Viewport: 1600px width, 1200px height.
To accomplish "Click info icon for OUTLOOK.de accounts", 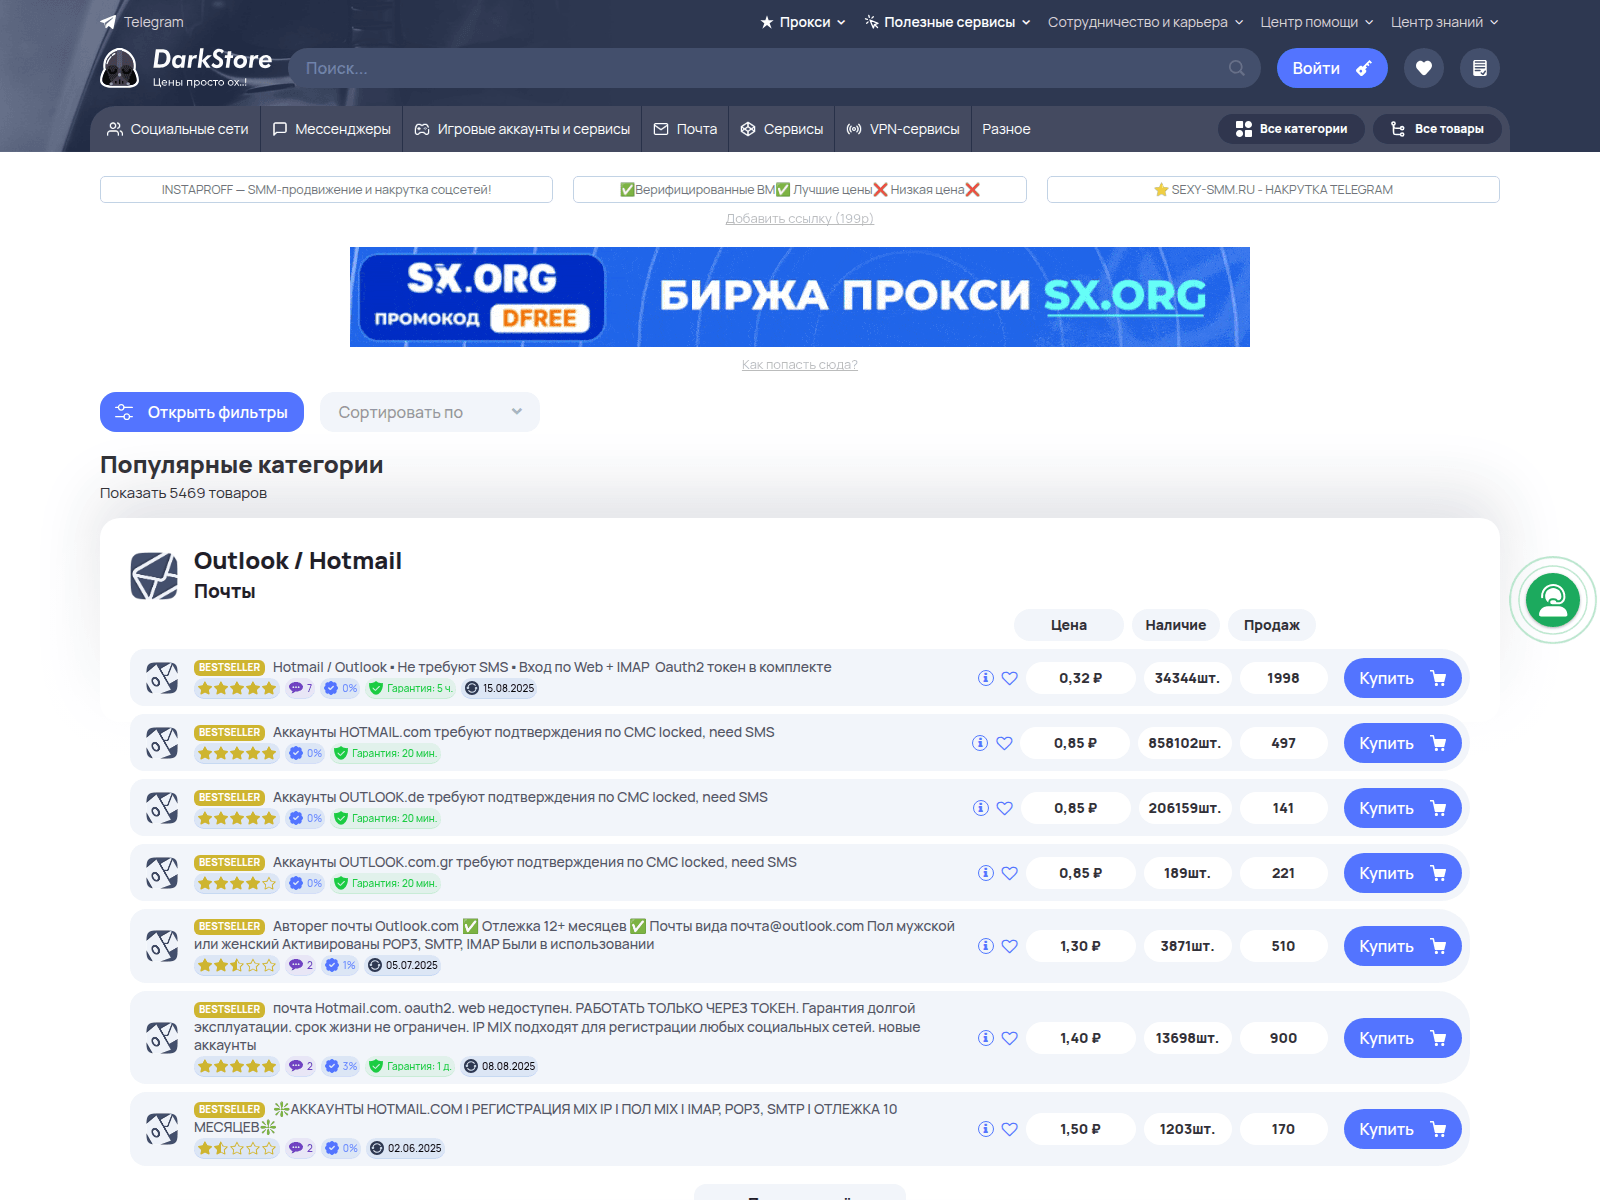I will point(980,808).
